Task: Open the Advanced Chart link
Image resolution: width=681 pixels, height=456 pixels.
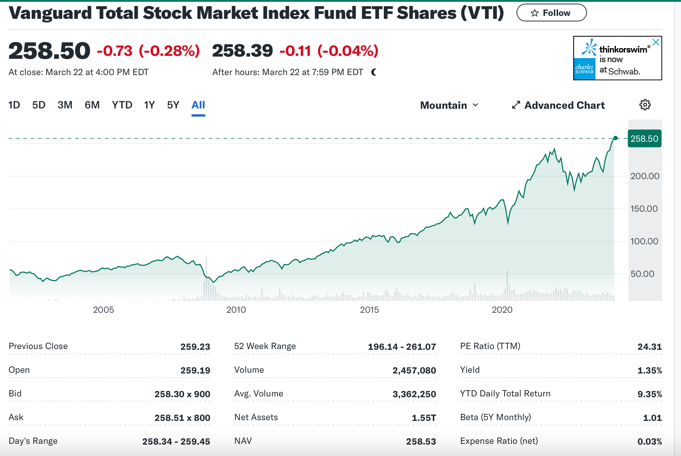Action: tap(558, 105)
